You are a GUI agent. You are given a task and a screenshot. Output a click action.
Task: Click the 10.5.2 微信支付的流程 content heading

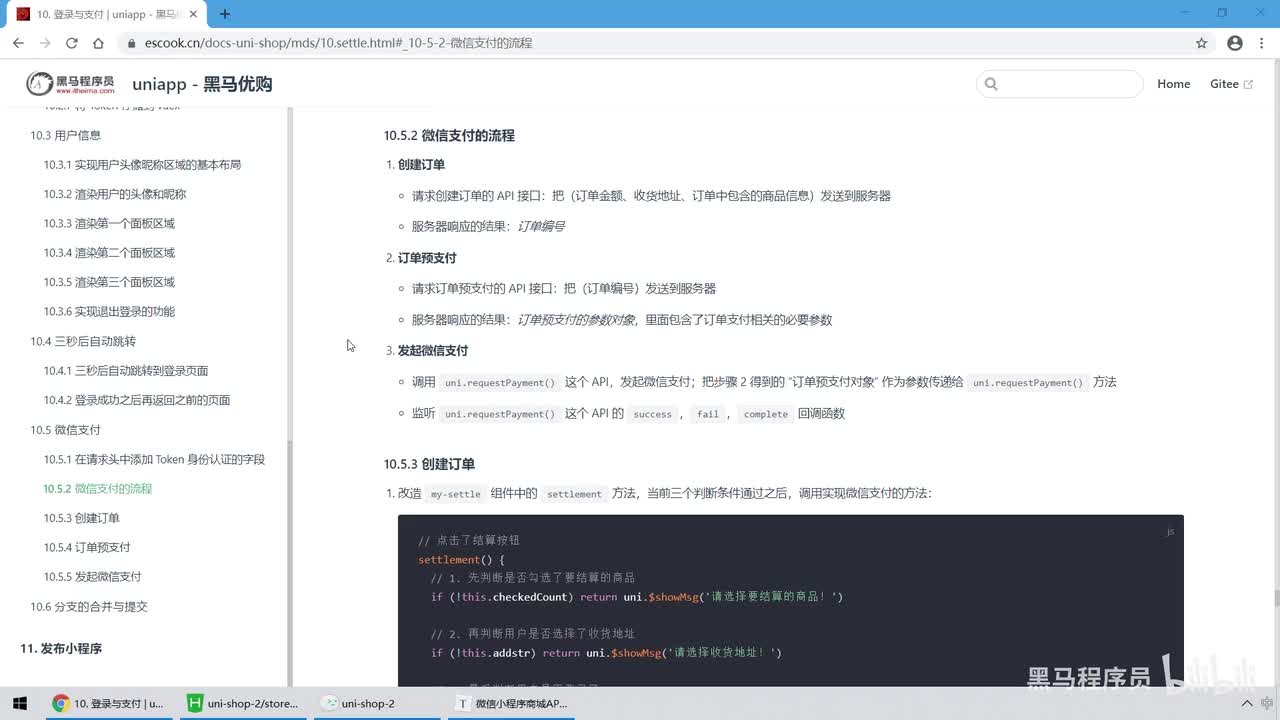[x=449, y=135]
